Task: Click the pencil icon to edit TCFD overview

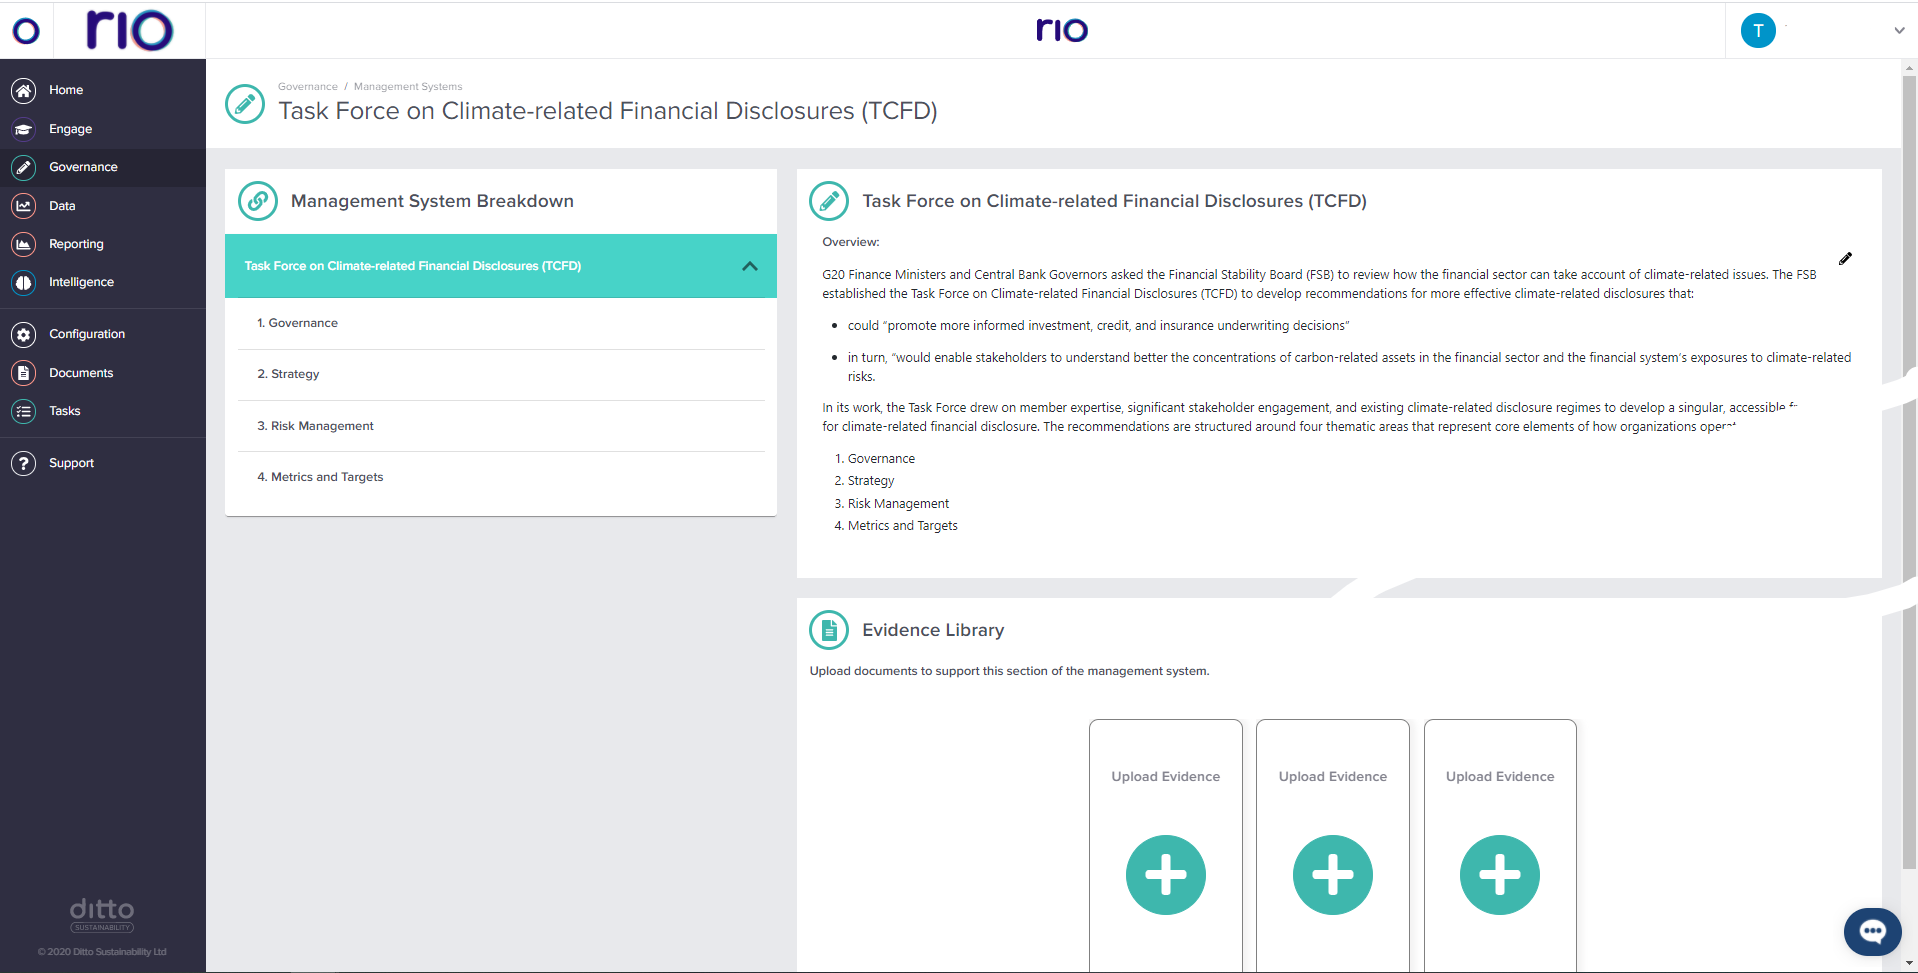Action: tap(1846, 258)
